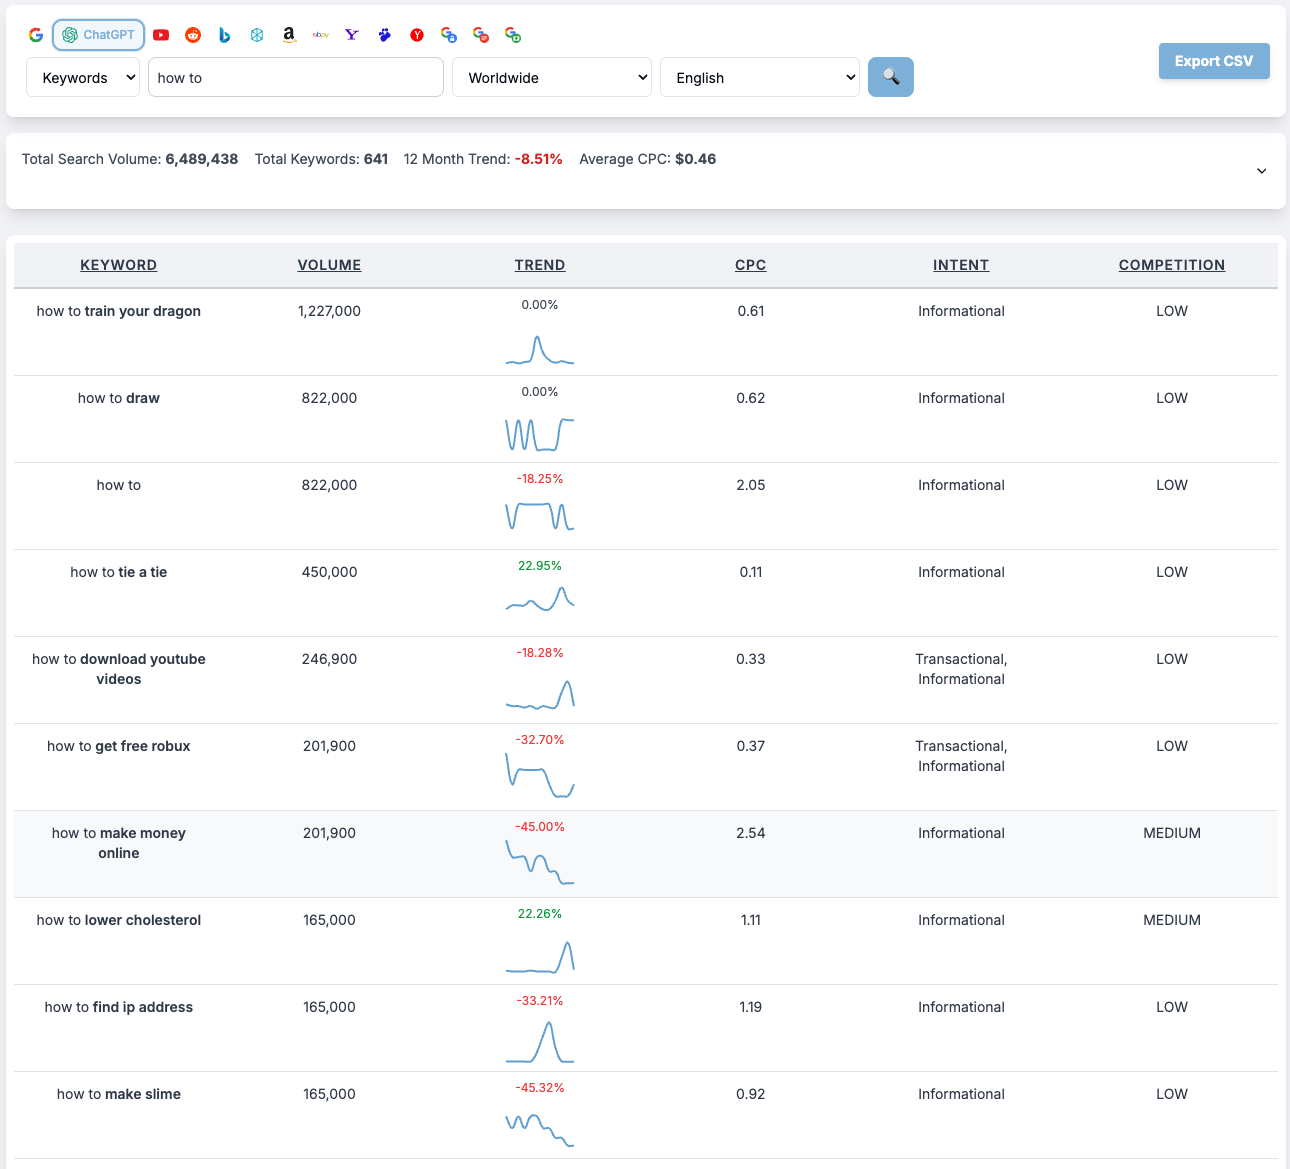Sort the table by CPC

click(750, 265)
